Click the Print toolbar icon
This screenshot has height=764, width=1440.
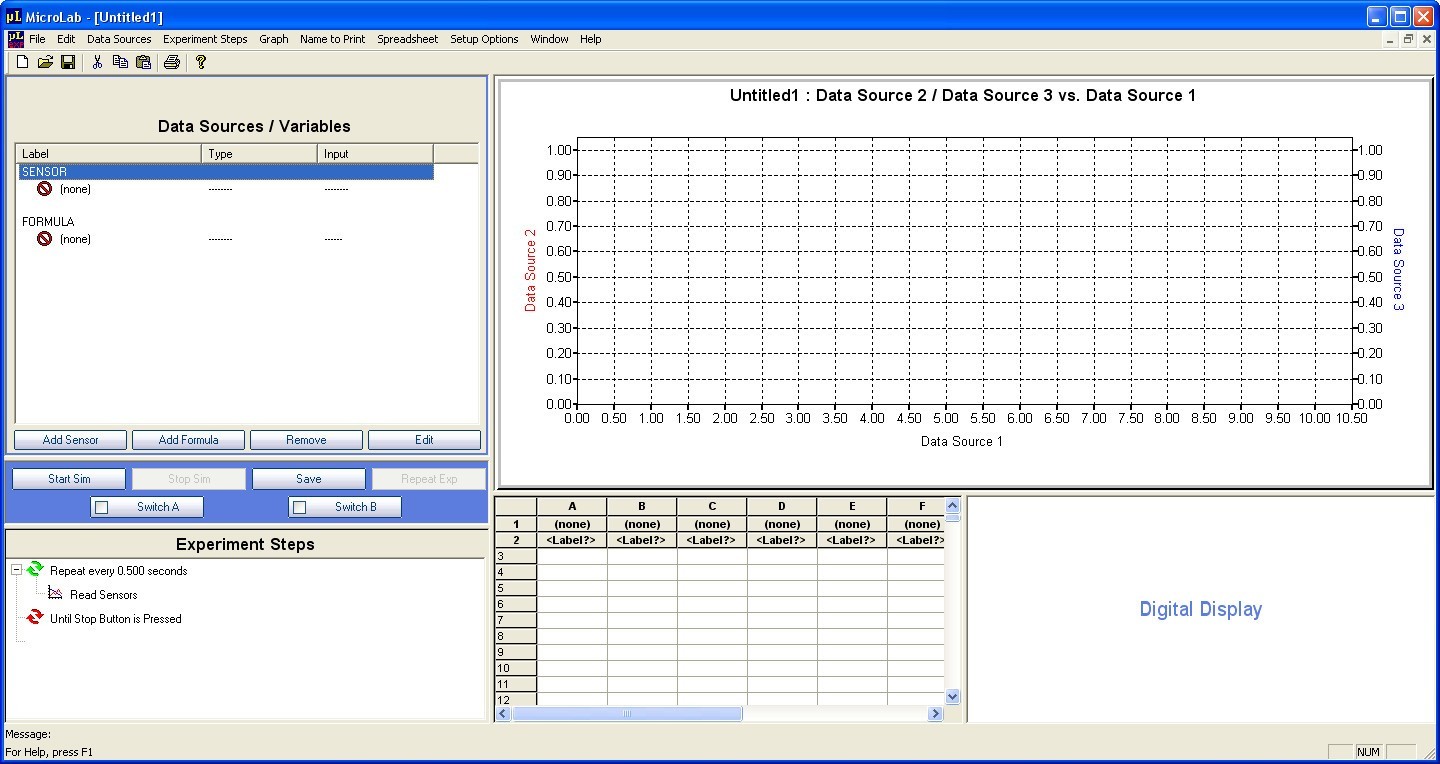click(x=172, y=62)
